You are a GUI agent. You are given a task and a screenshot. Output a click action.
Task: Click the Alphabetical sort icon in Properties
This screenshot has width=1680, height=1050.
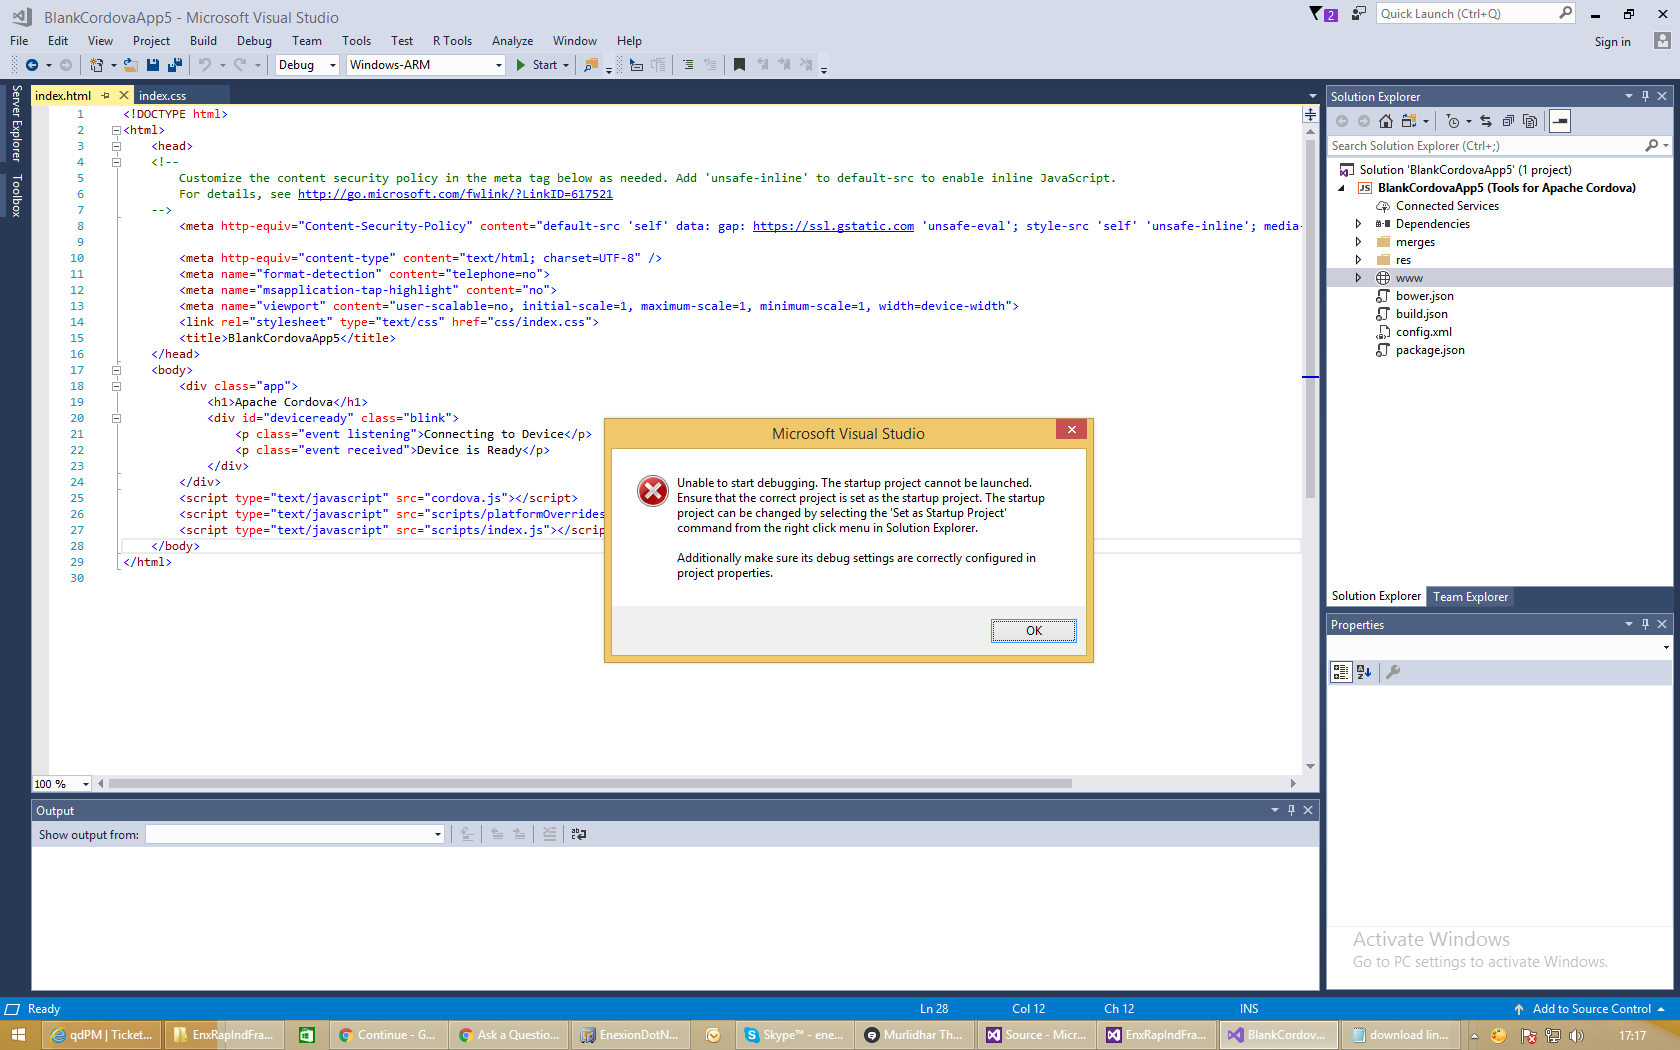pos(1364,672)
